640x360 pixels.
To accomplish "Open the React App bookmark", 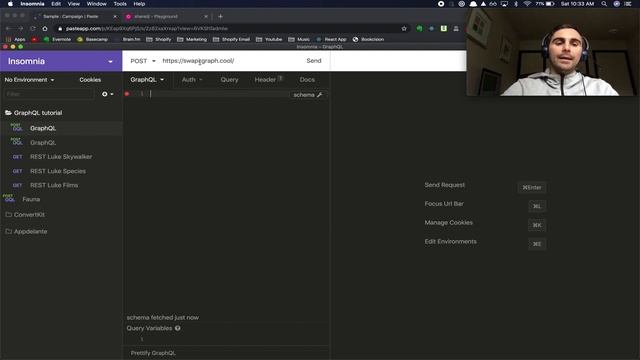I will [331, 39].
